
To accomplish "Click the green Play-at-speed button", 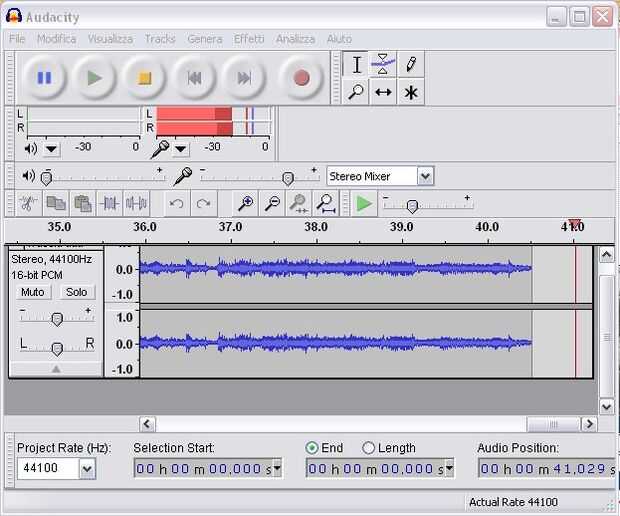I will coord(363,204).
